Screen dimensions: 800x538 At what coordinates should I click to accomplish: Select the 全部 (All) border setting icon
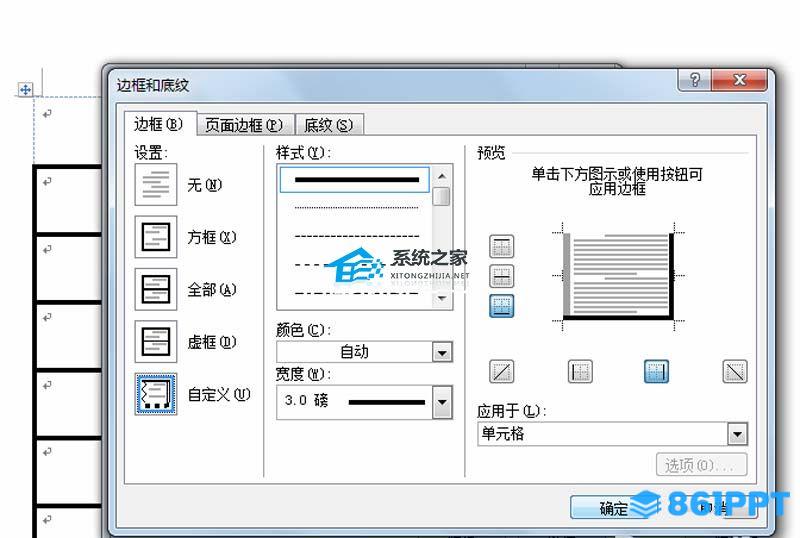click(x=156, y=289)
